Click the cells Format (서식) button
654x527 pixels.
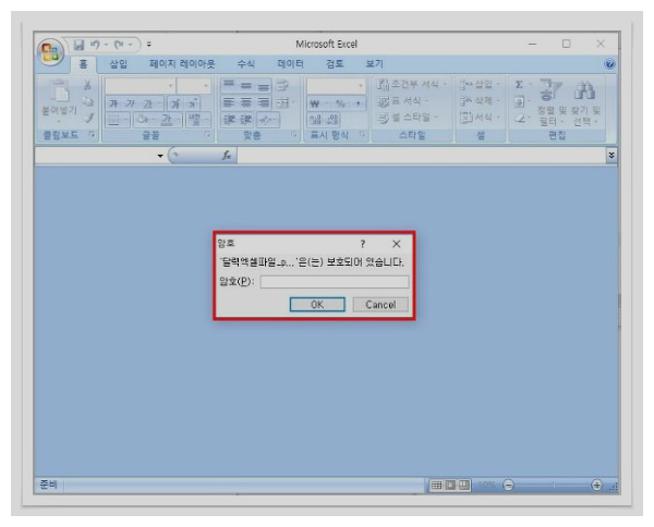click(x=479, y=117)
